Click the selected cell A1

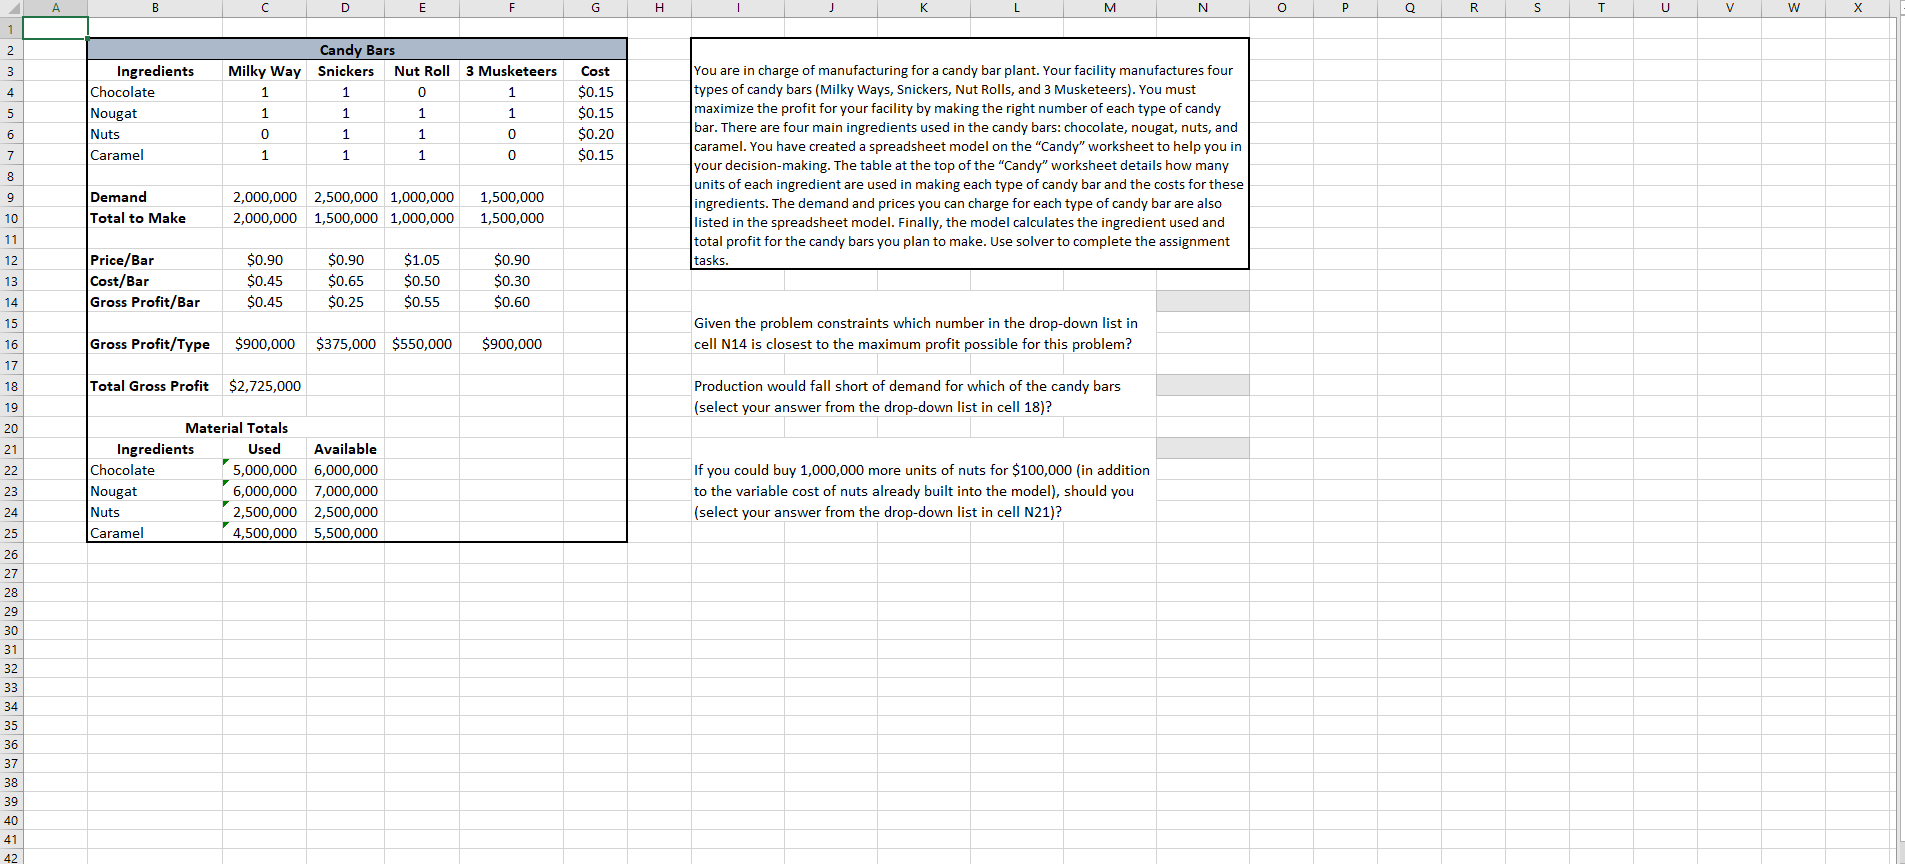(55, 28)
